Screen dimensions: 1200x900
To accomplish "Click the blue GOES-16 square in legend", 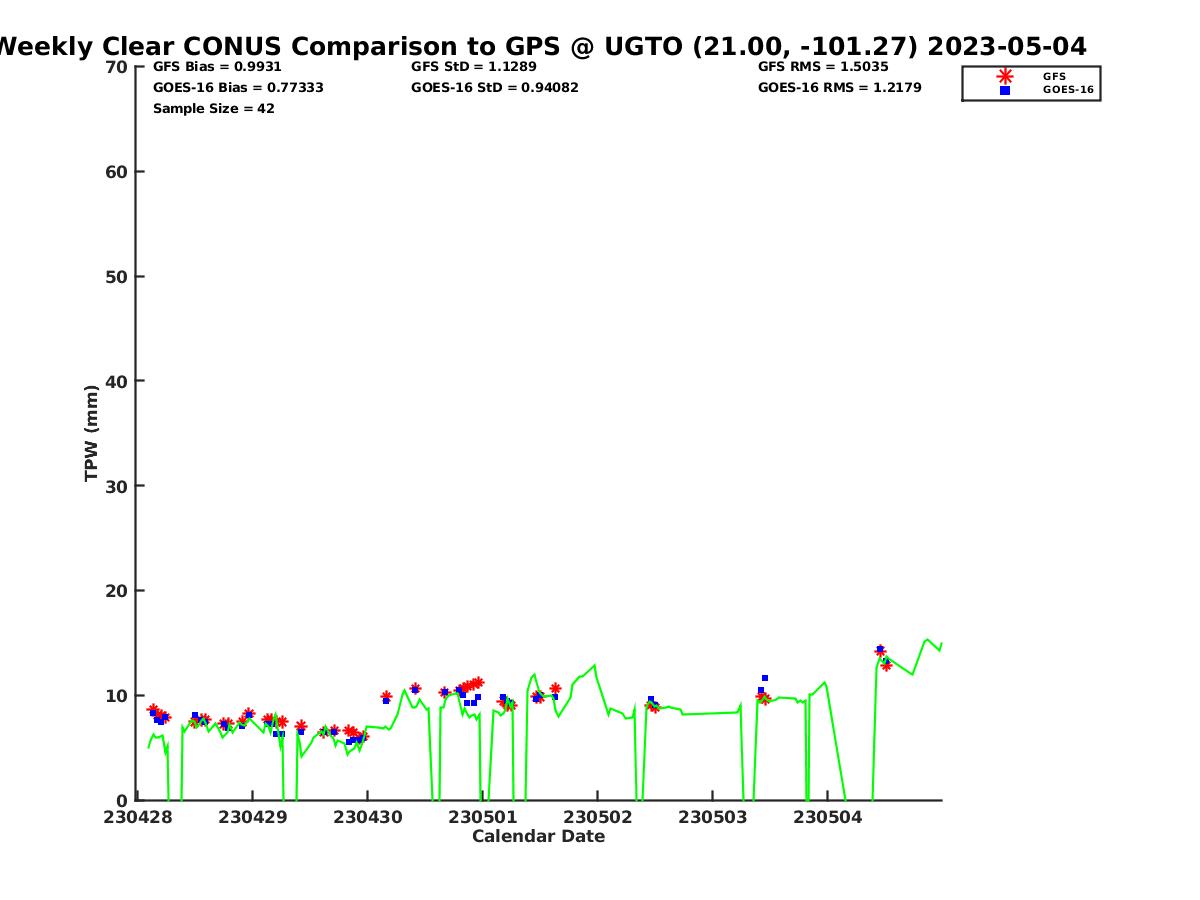I will click(1005, 90).
